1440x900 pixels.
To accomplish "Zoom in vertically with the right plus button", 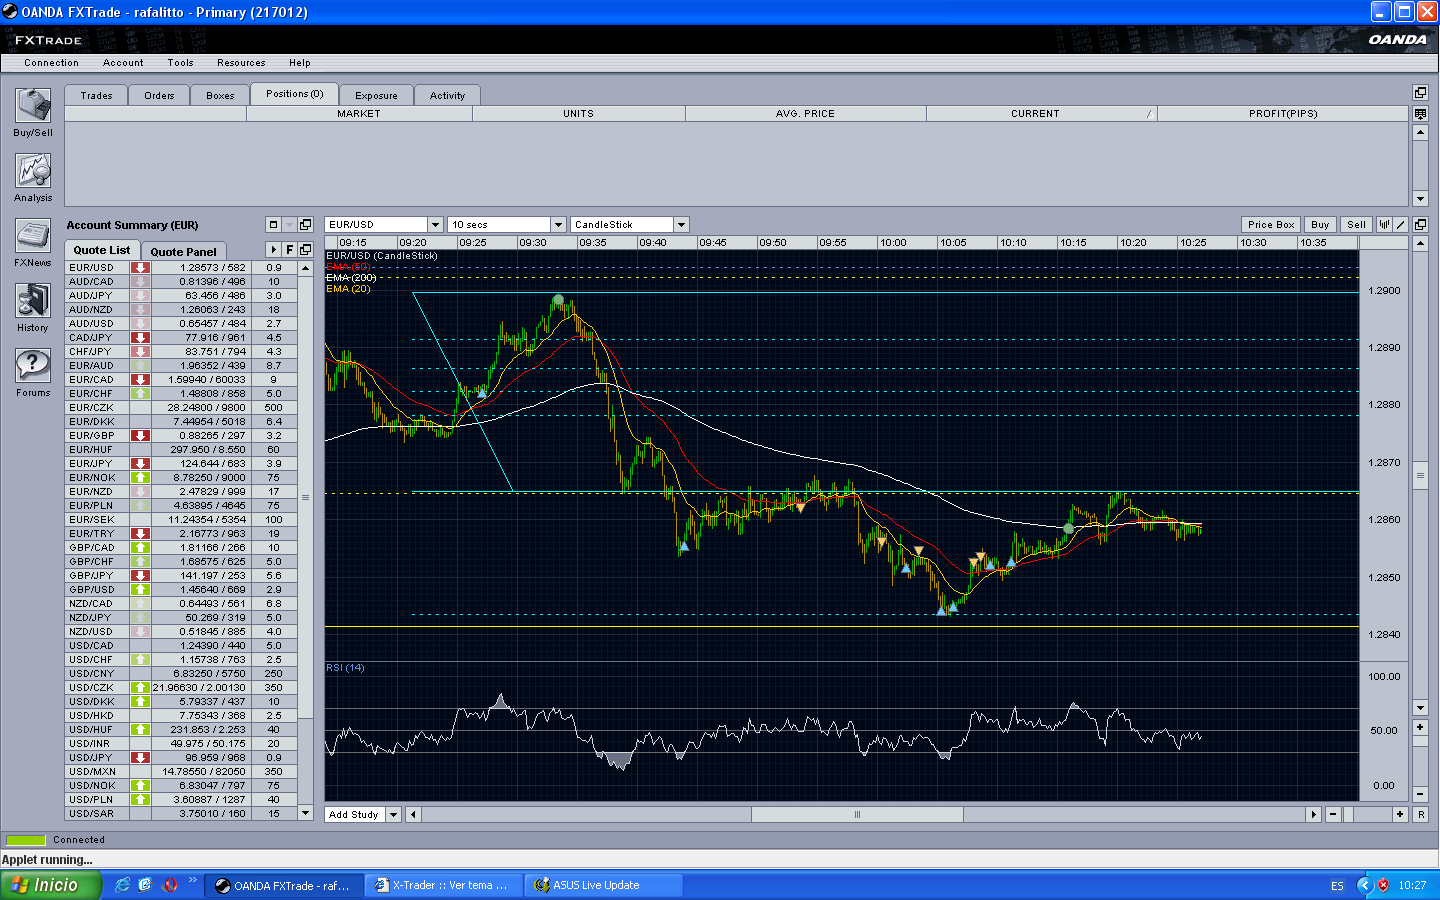I will (1420, 728).
